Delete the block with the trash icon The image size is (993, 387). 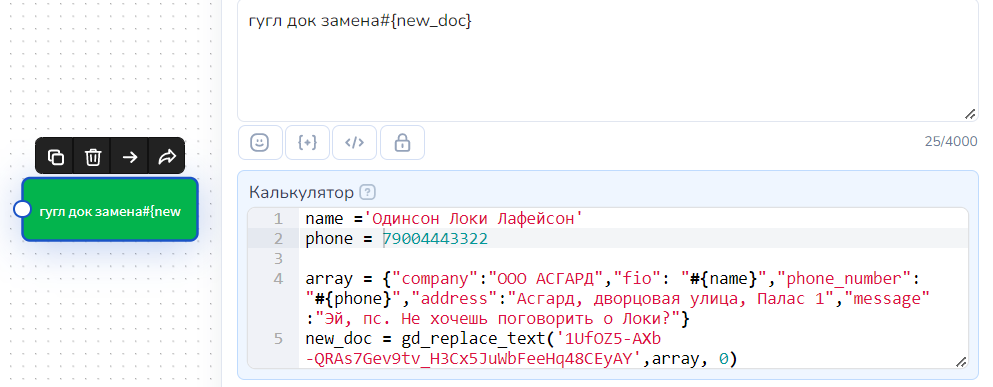(93, 156)
